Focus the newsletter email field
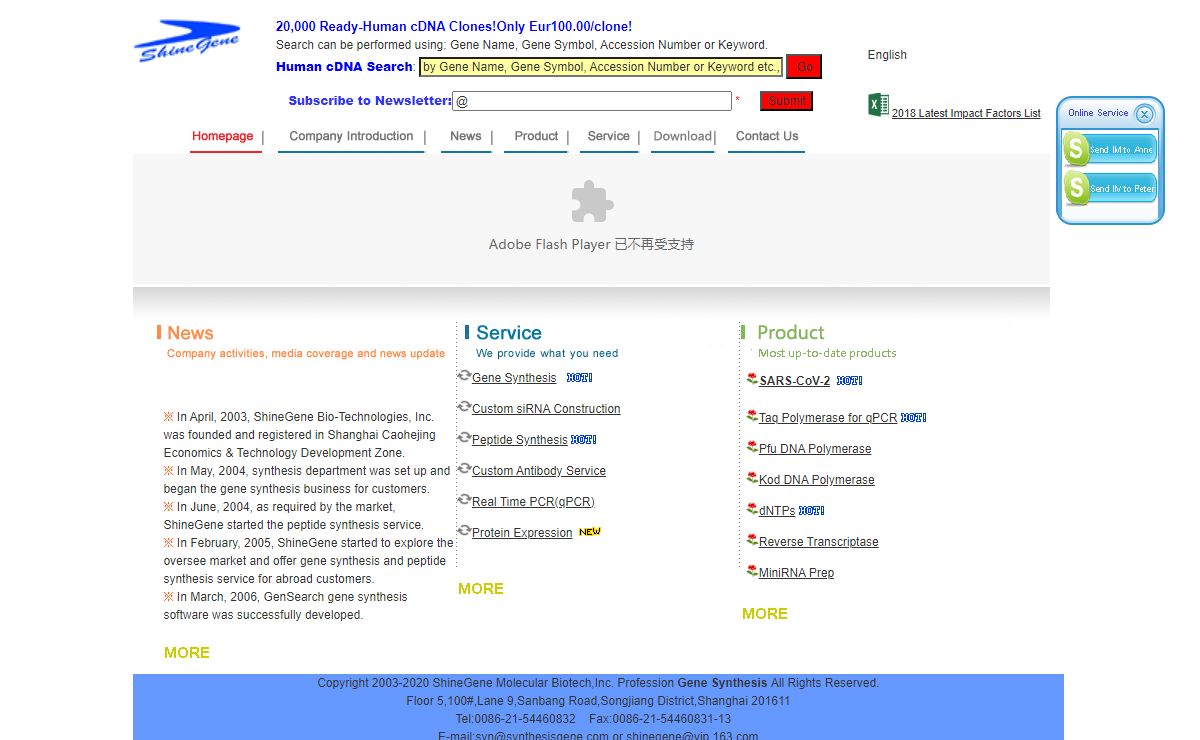This screenshot has width=1200, height=740. 592,101
